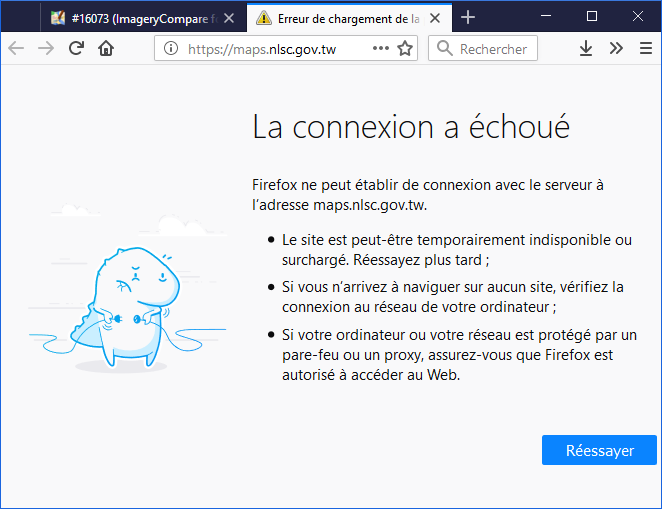This screenshot has height=509, width=662.
Task: Open the Downloads panel
Action: click(587, 48)
